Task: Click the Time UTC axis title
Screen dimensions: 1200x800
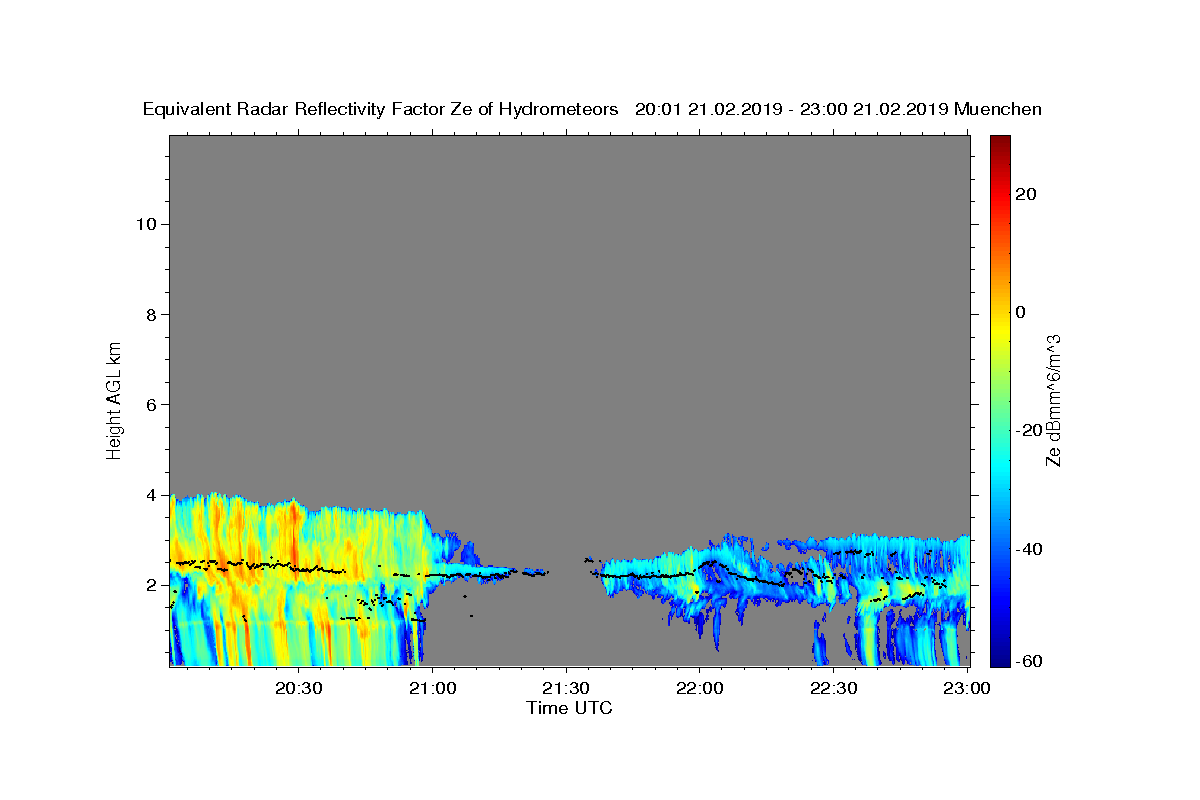Action: click(569, 708)
